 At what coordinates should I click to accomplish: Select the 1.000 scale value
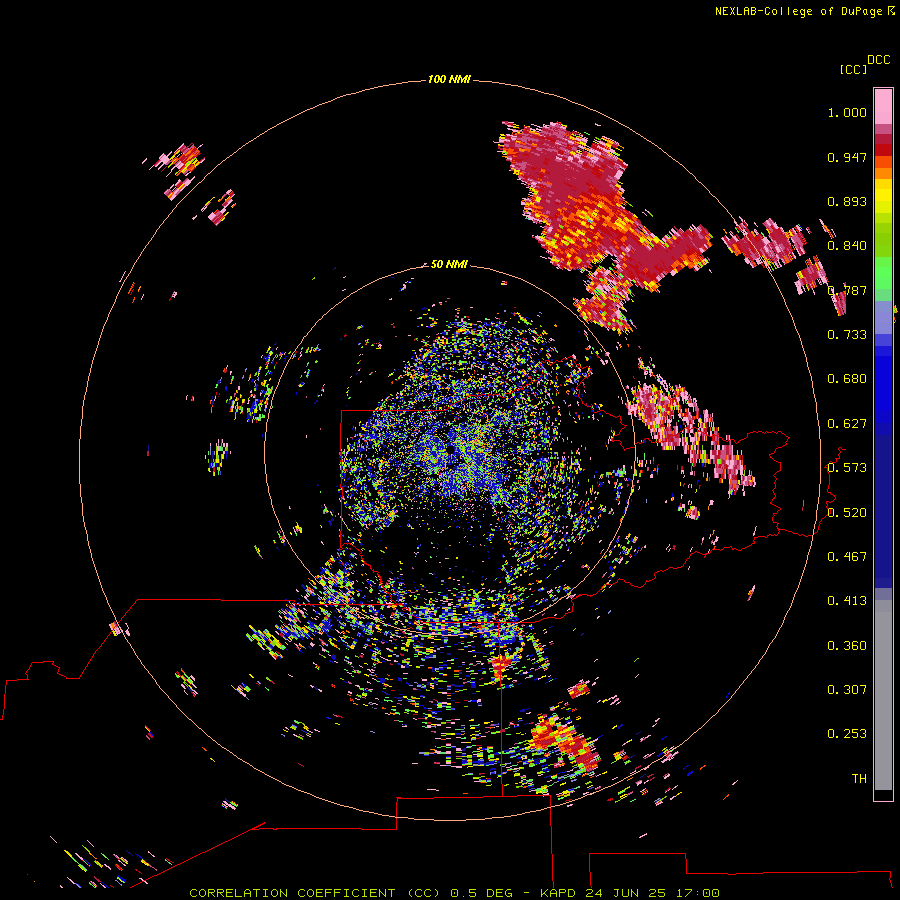[847, 112]
